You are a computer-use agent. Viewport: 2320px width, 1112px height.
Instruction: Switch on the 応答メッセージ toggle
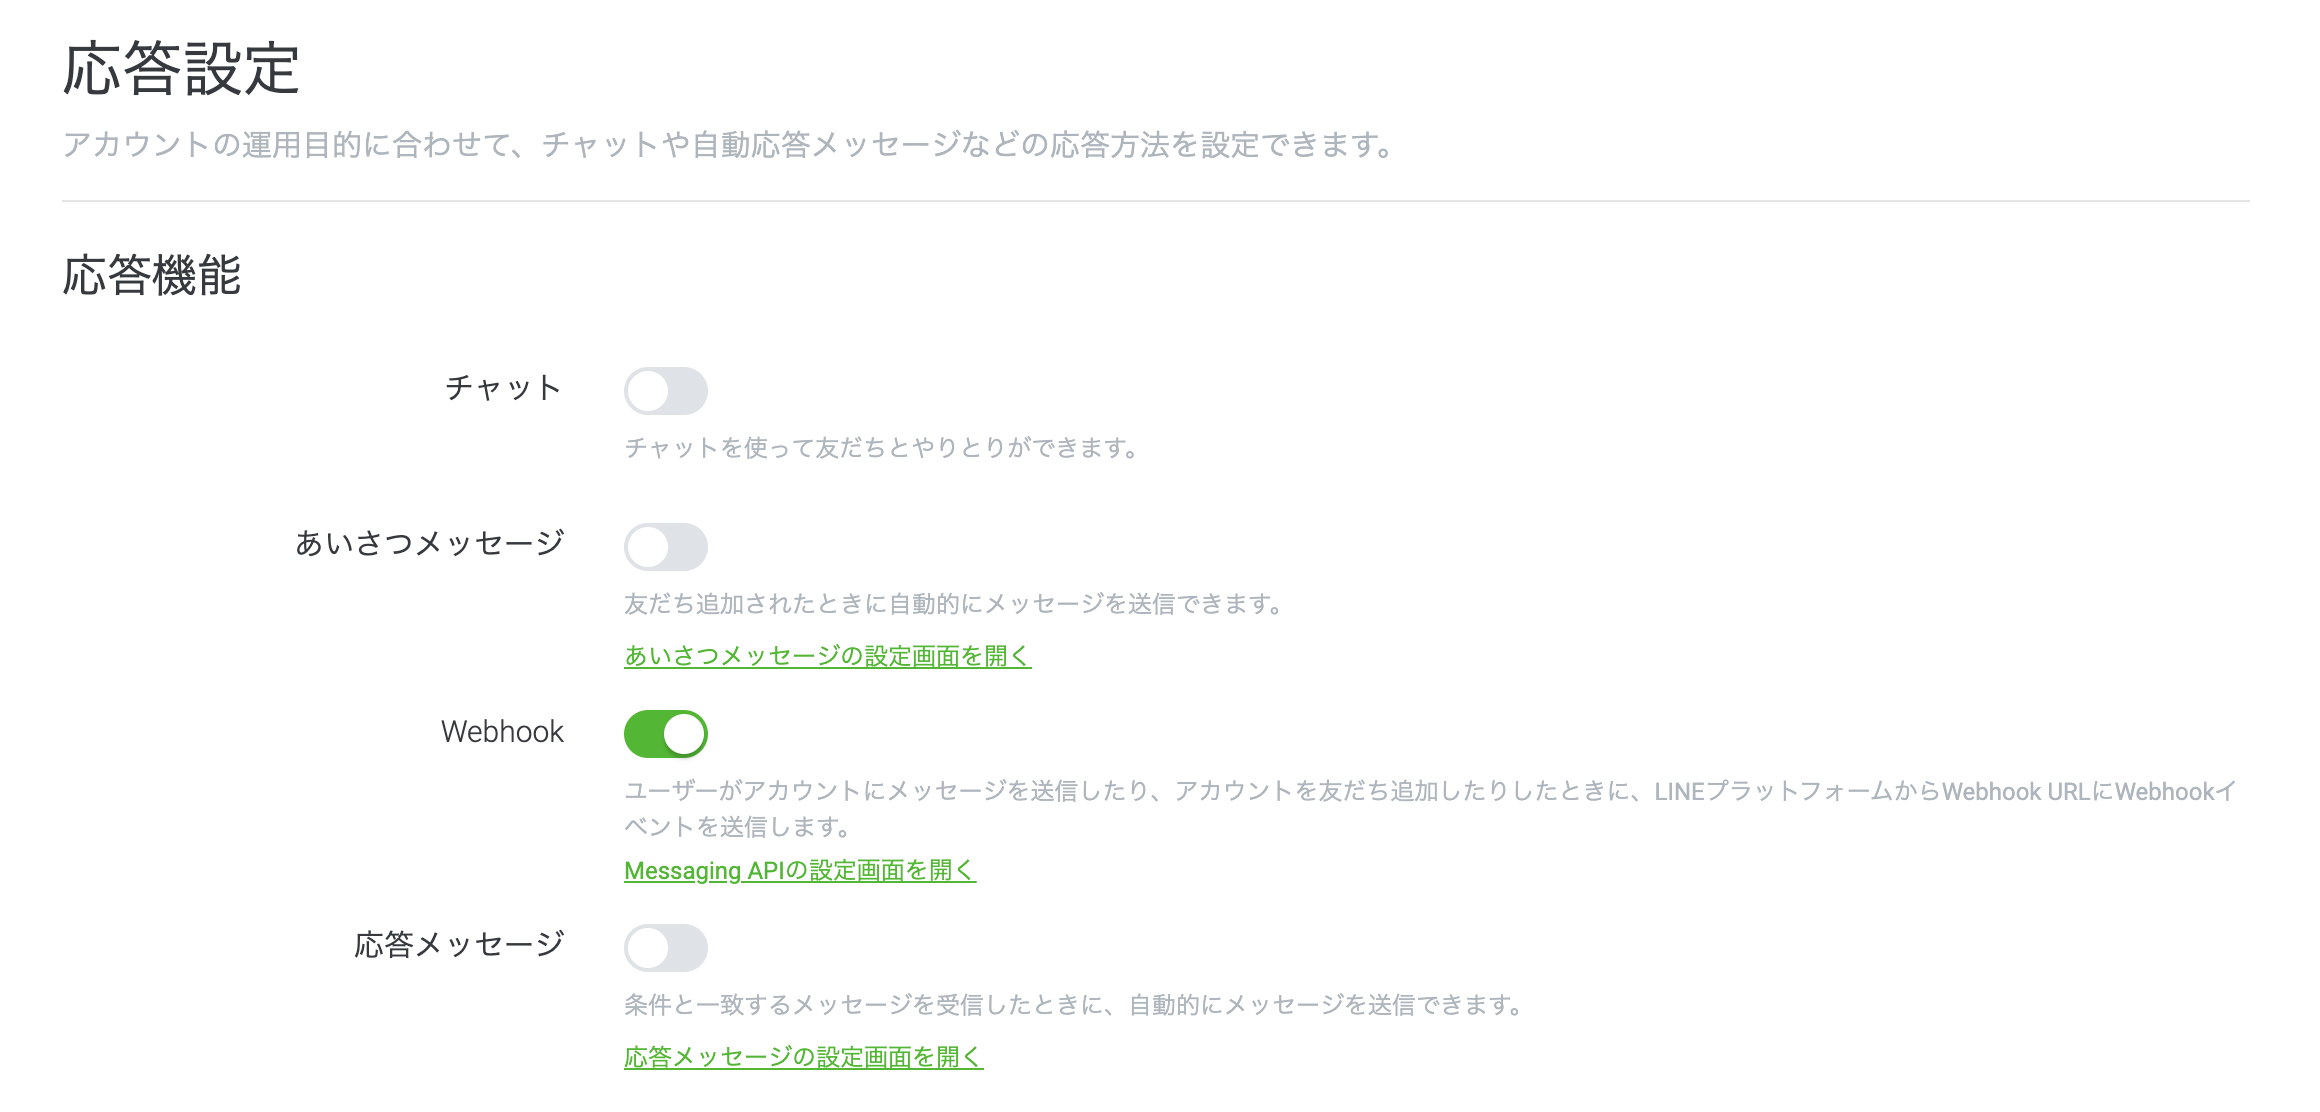coord(666,948)
